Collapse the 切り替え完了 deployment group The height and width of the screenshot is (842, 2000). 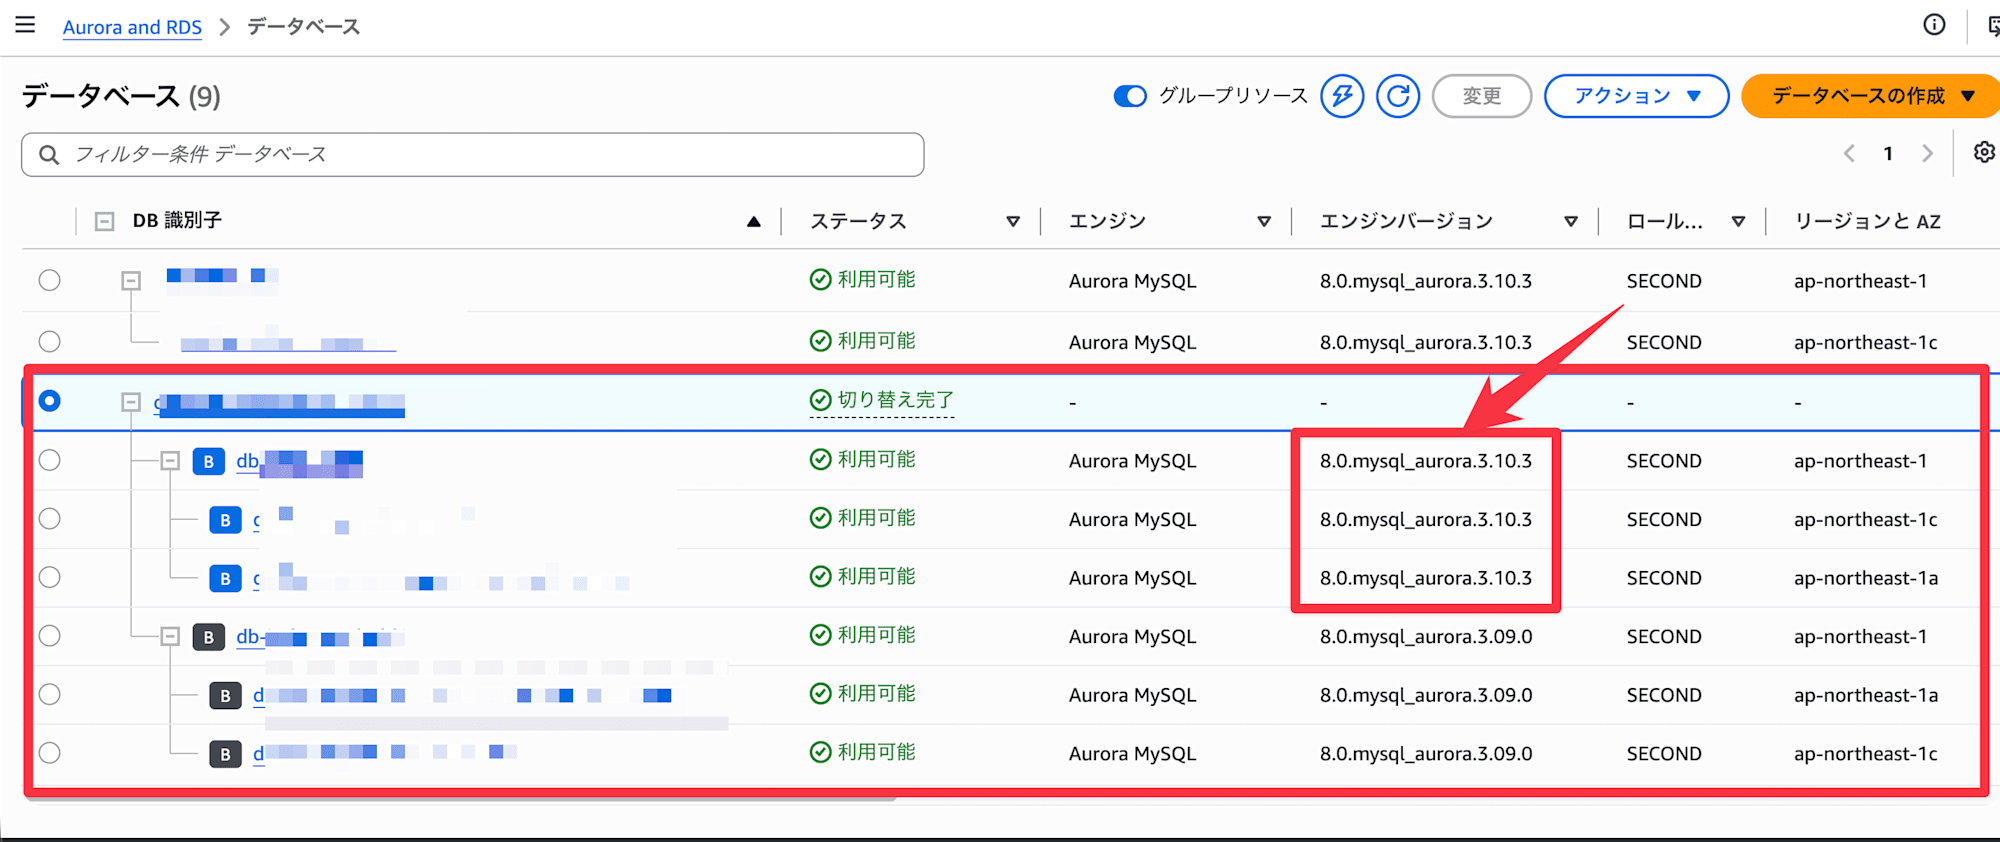pyautogui.click(x=131, y=402)
